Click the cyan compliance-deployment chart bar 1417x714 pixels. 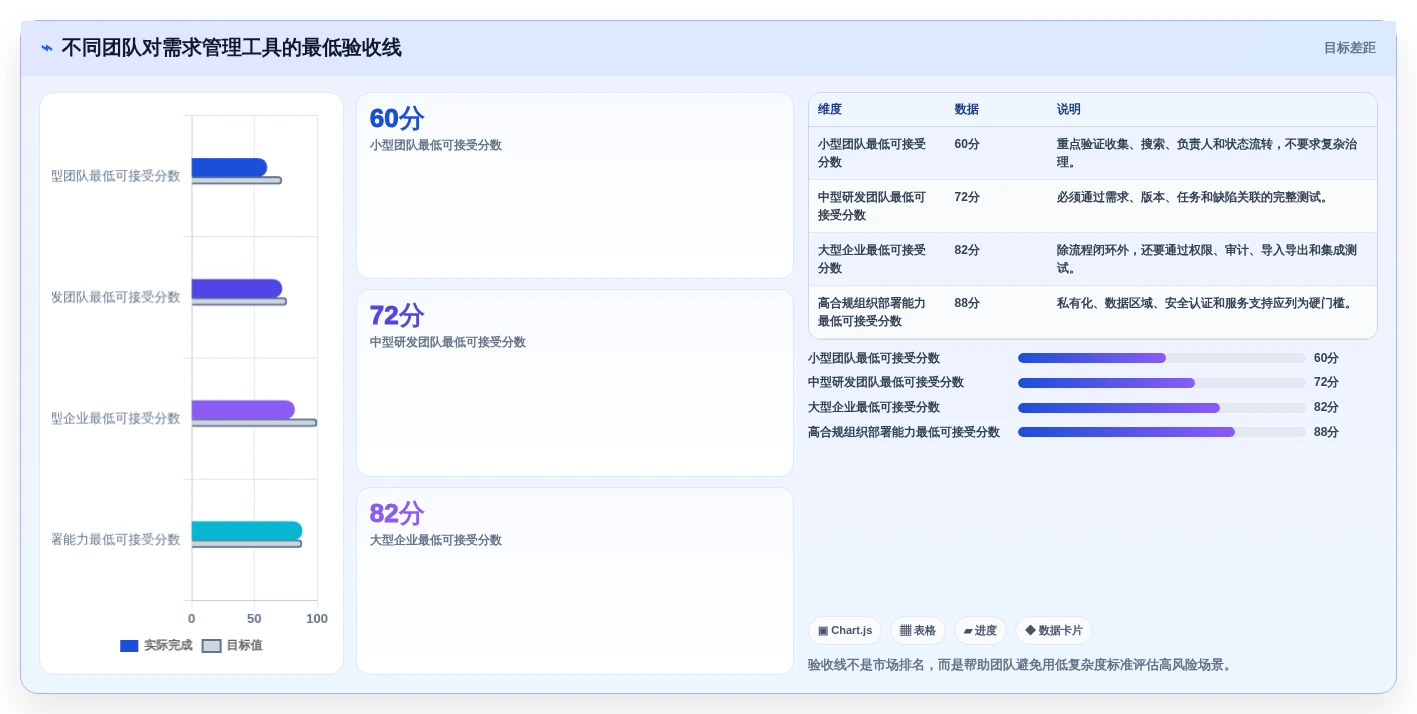[x=247, y=531]
